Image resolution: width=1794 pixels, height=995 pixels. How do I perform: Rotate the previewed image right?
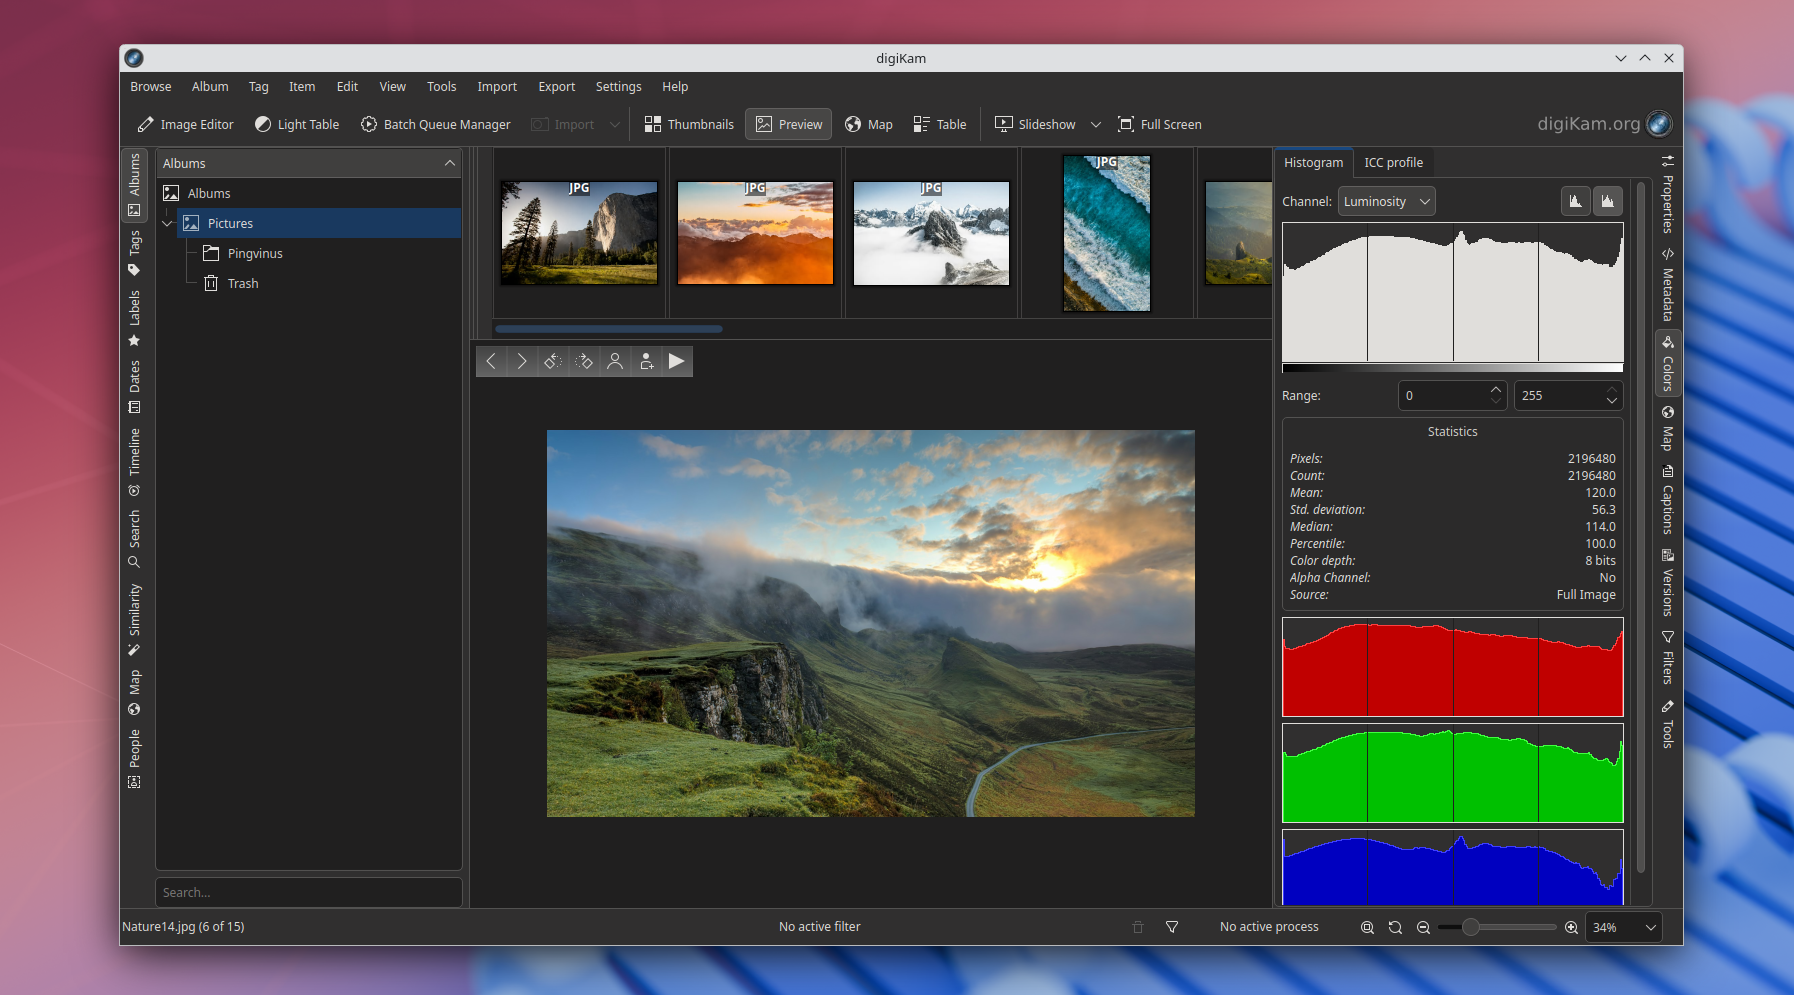click(584, 361)
